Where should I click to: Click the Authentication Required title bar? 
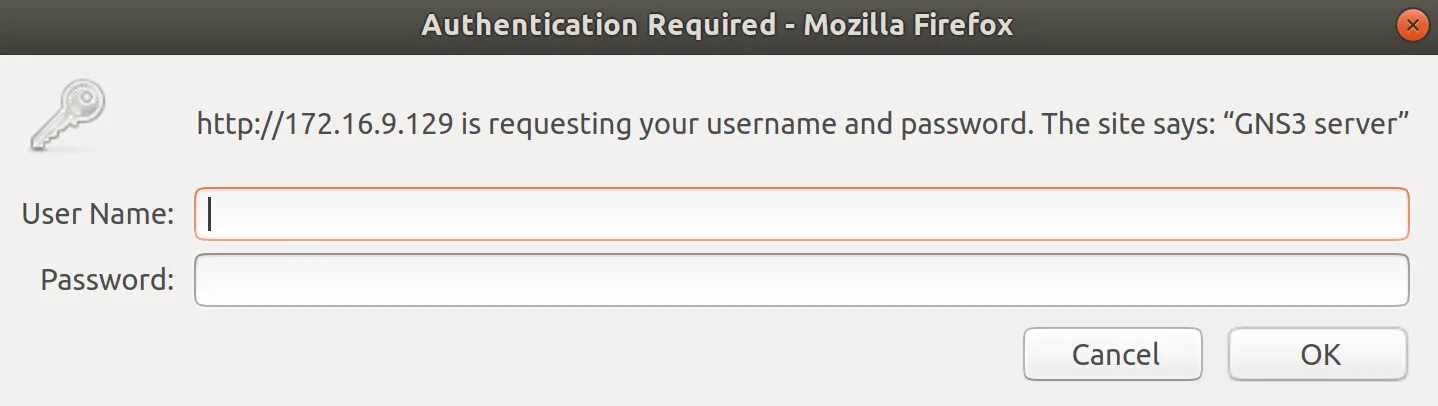click(x=718, y=26)
